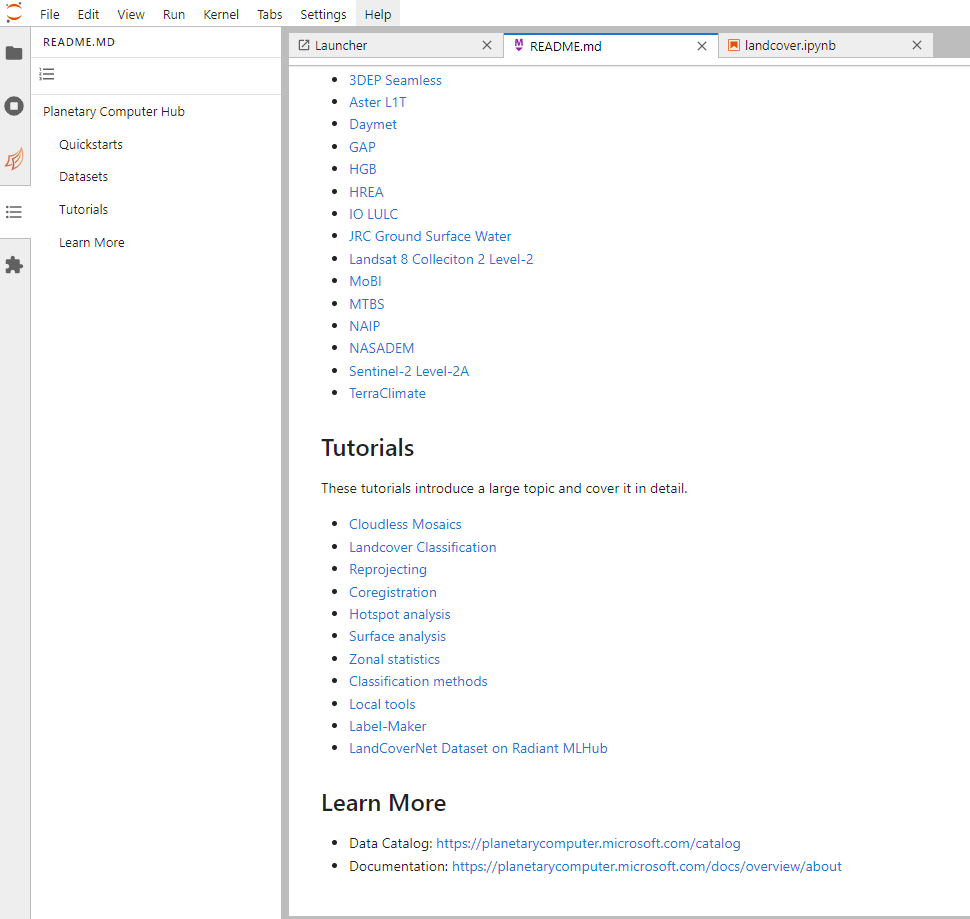Open the Data Catalog URL
This screenshot has height=919, width=970.
coord(588,844)
